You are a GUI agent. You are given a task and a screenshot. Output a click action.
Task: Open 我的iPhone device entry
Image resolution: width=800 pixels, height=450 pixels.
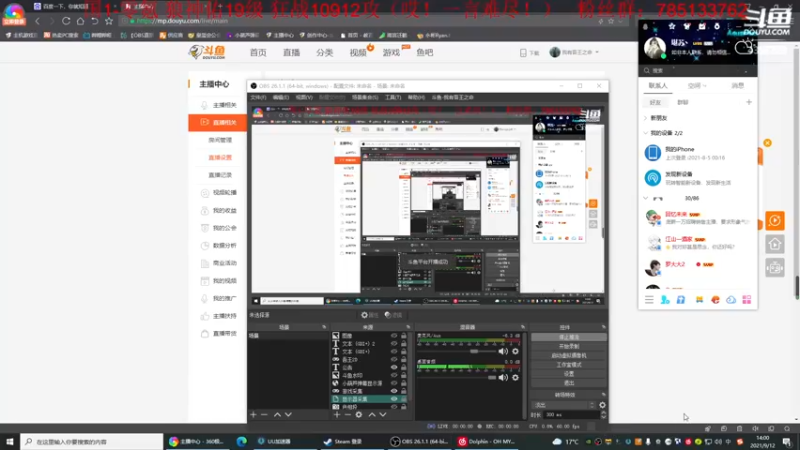(x=697, y=153)
